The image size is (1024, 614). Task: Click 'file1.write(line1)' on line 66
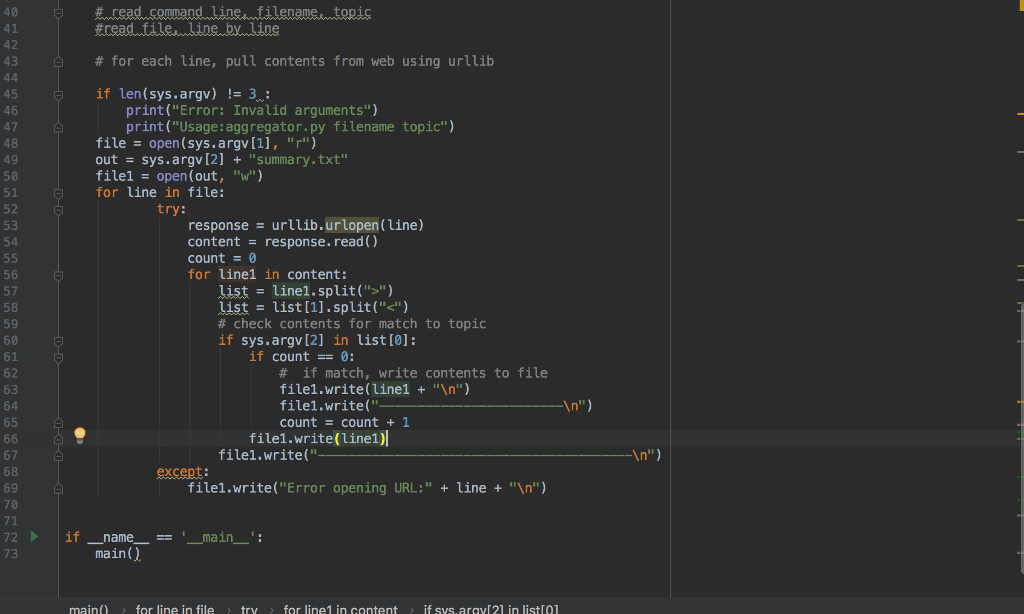click(317, 439)
